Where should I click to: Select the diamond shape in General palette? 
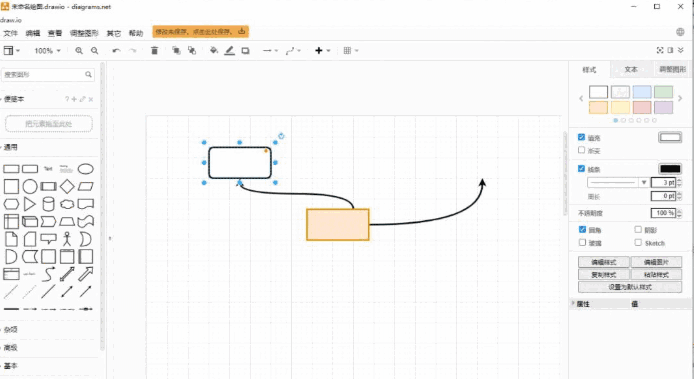pyautogui.click(x=67, y=186)
